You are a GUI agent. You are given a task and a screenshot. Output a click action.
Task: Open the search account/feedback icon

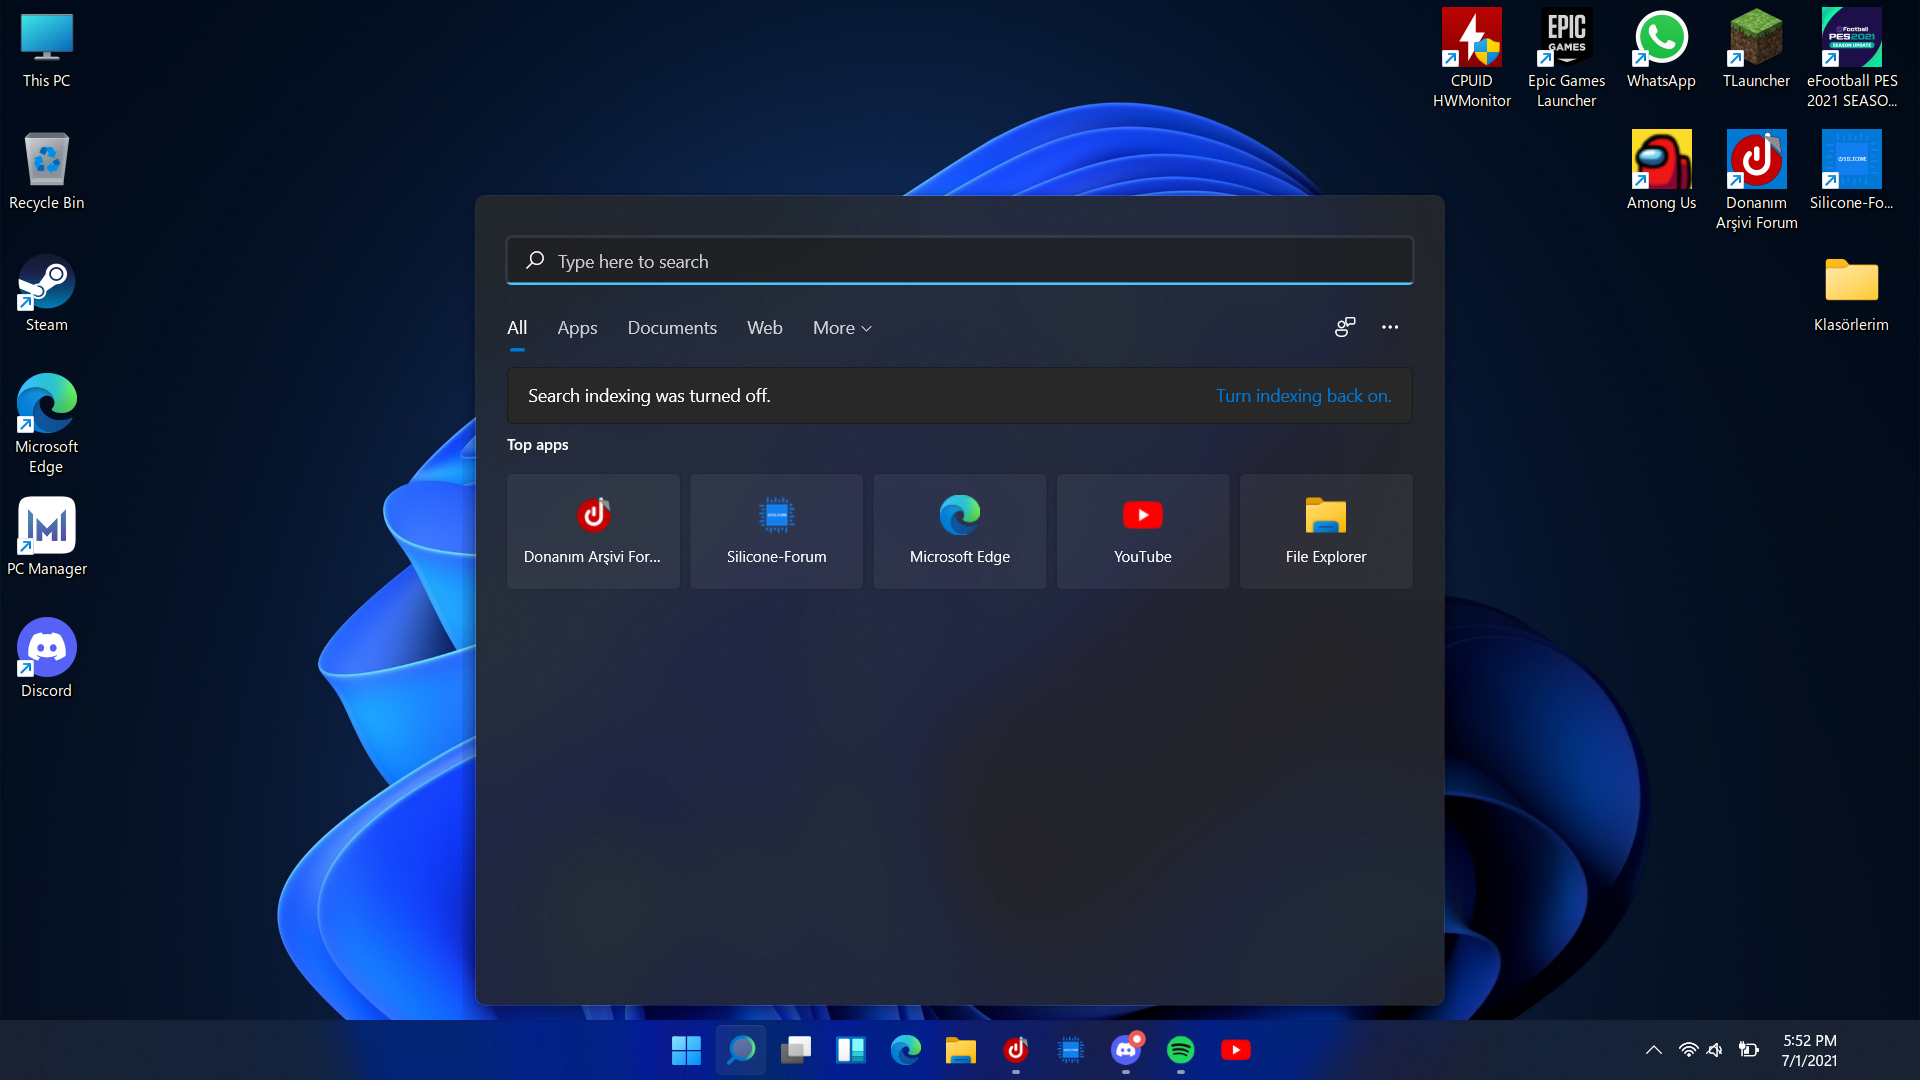click(x=1345, y=327)
